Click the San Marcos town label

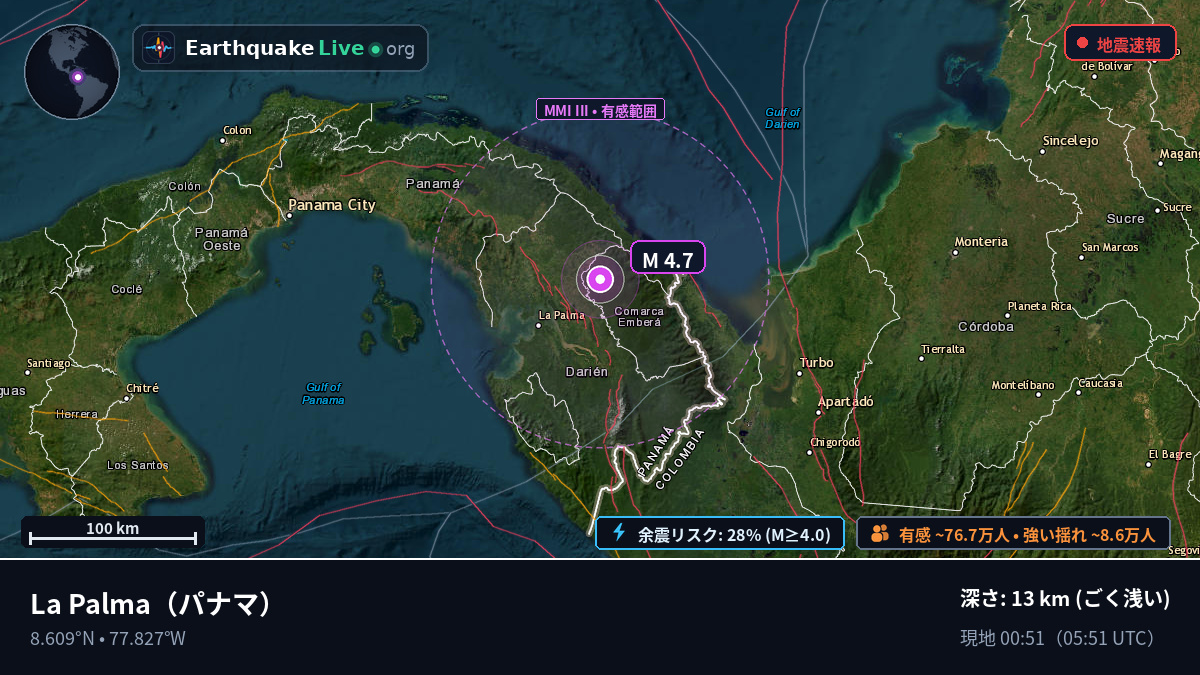[x=1110, y=247]
